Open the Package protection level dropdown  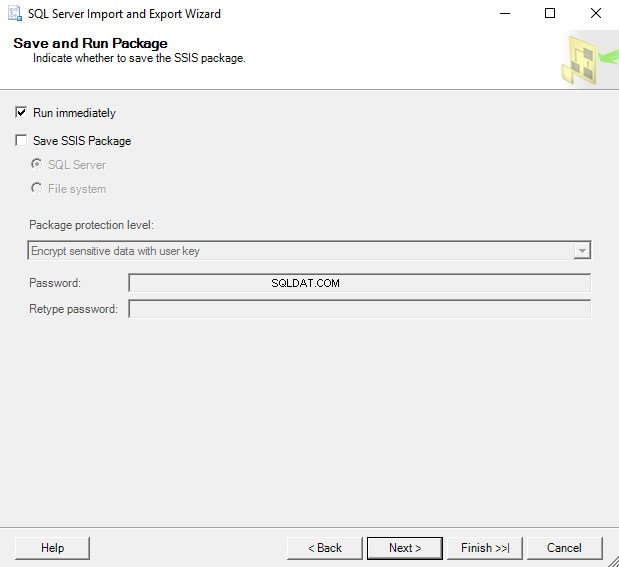(309, 250)
